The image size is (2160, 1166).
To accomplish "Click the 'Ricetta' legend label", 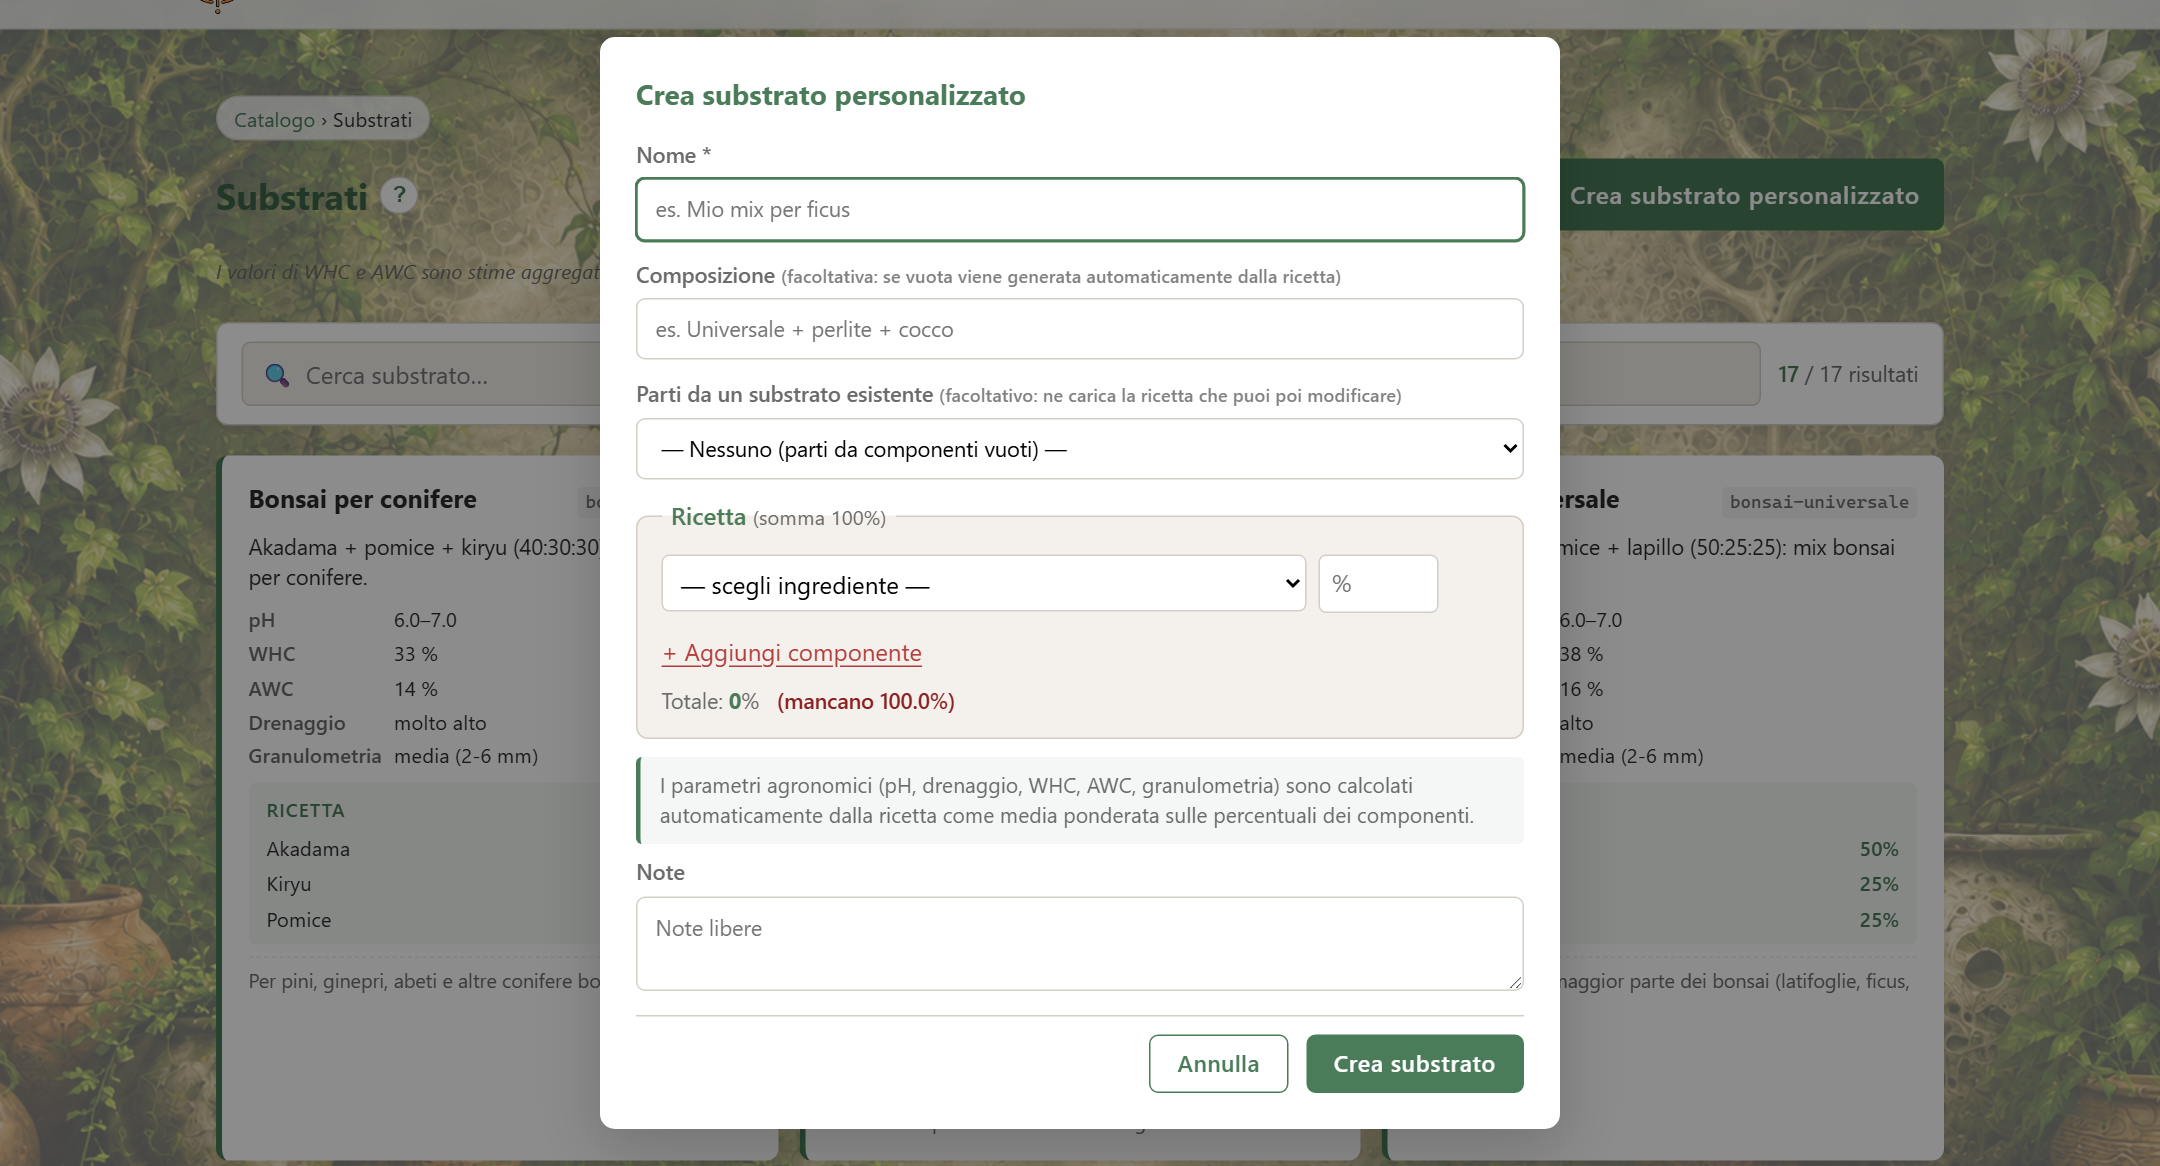I will [708, 517].
